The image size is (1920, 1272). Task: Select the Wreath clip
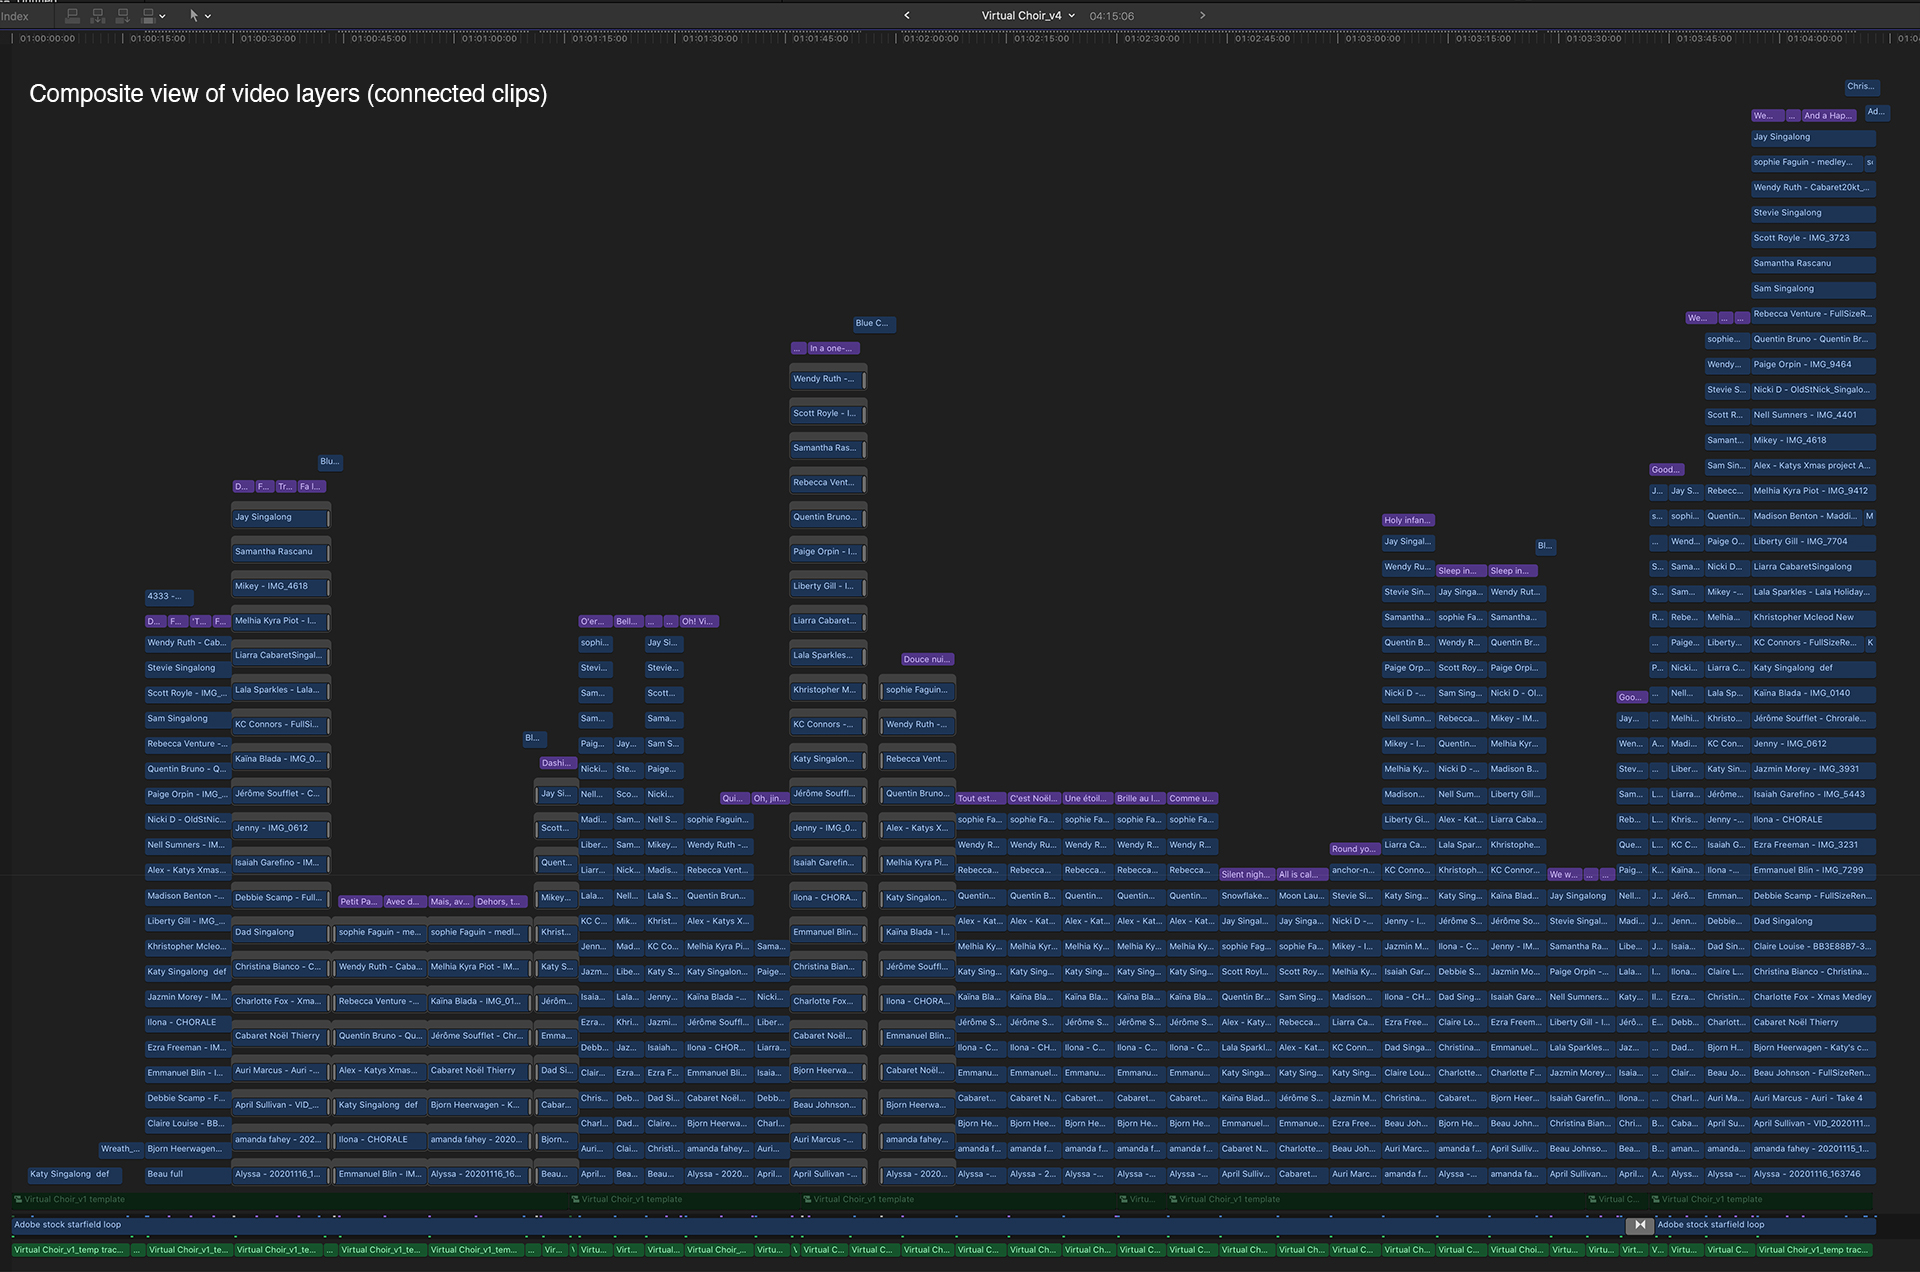click(x=119, y=1149)
